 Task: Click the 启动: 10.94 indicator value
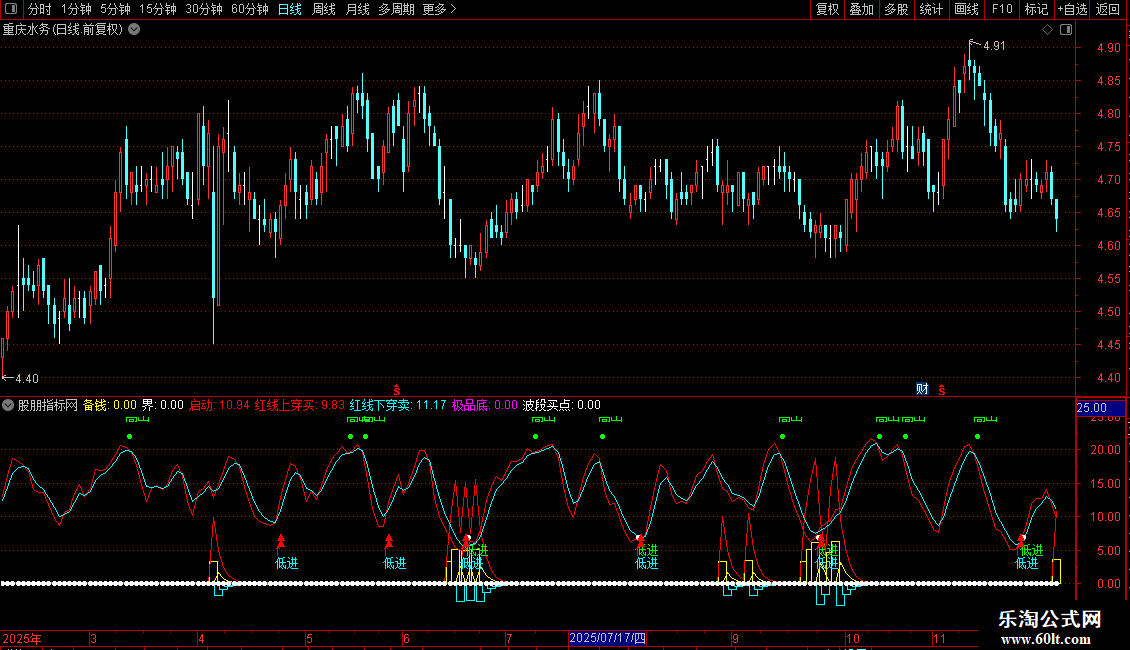219,406
